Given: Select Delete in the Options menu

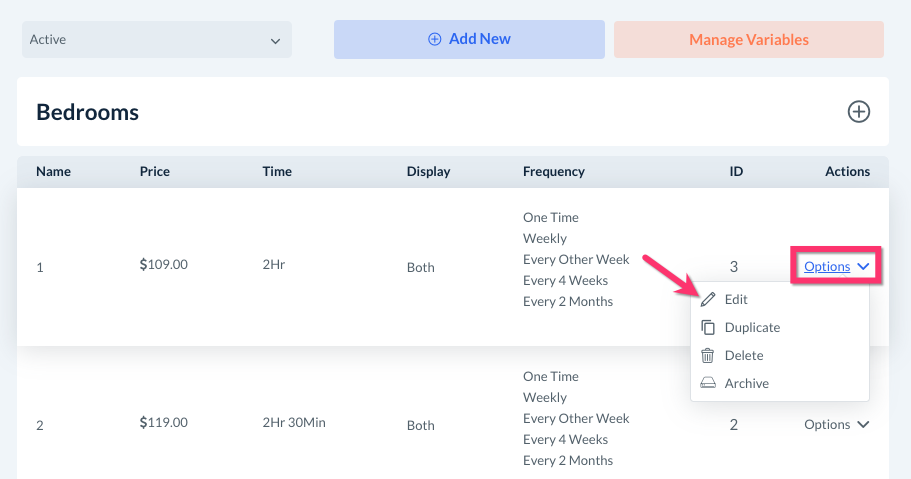Looking at the screenshot, I should pos(744,355).
